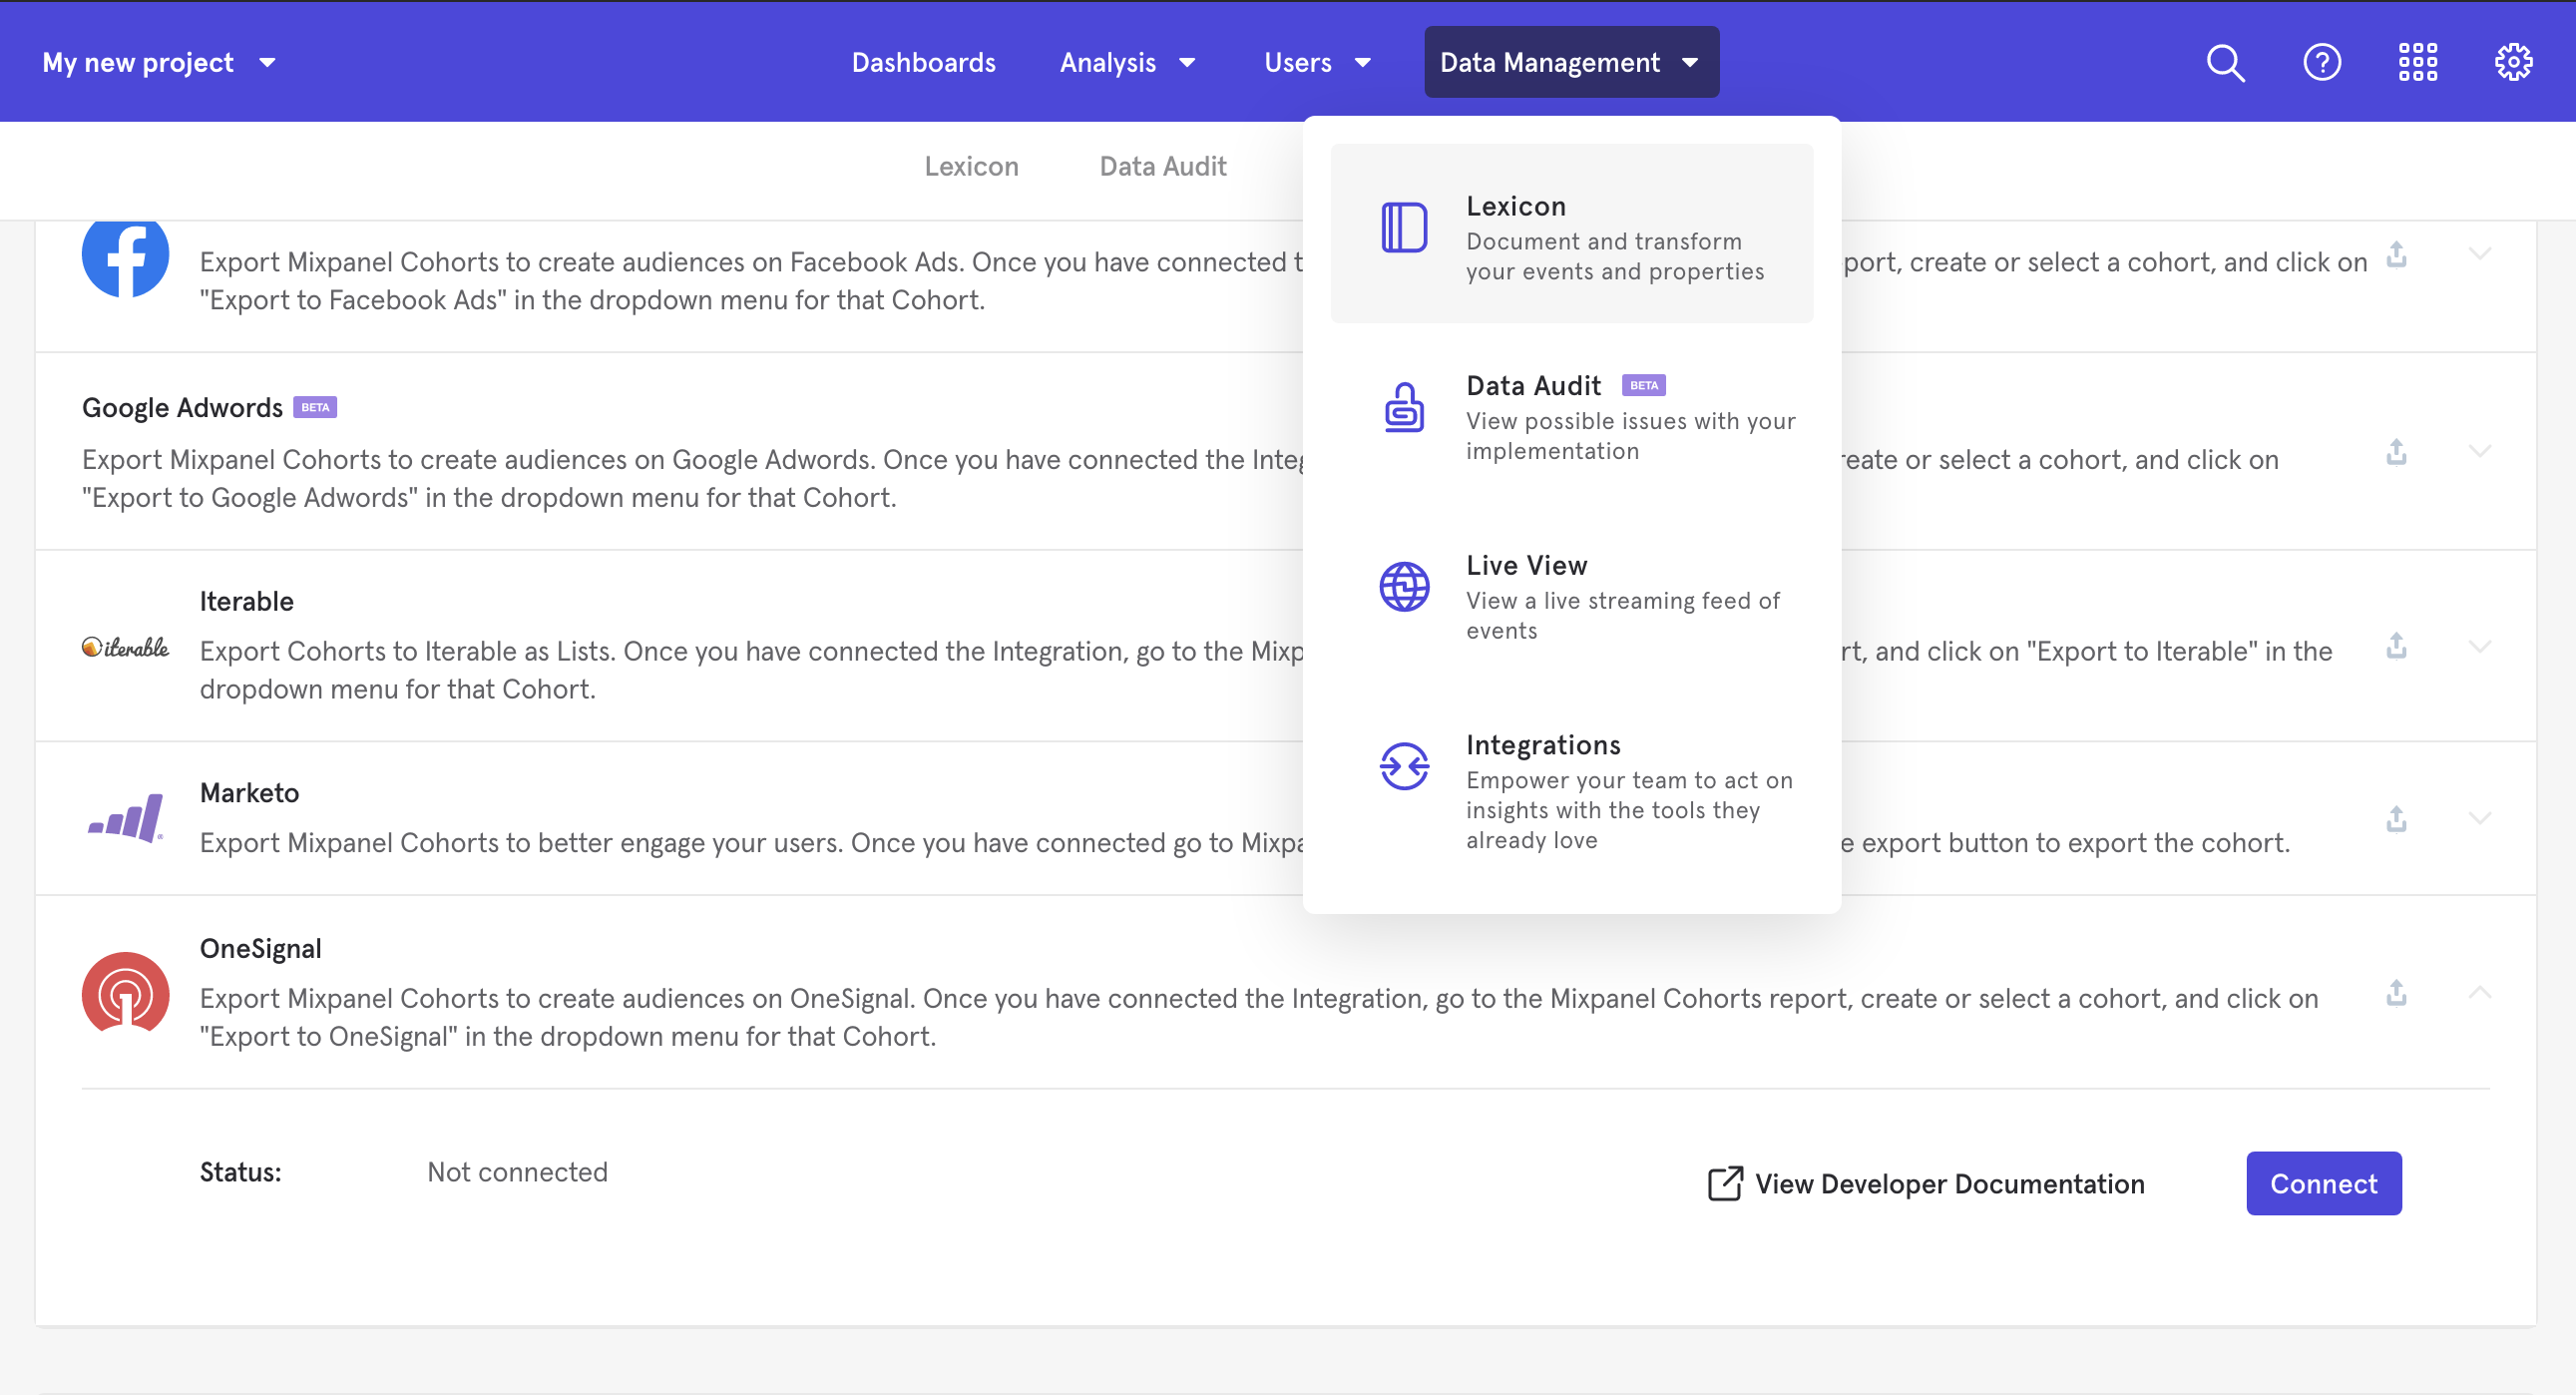Open the search icon in top bar
Screen dimensions: 2576x1395
point(2225,63)
